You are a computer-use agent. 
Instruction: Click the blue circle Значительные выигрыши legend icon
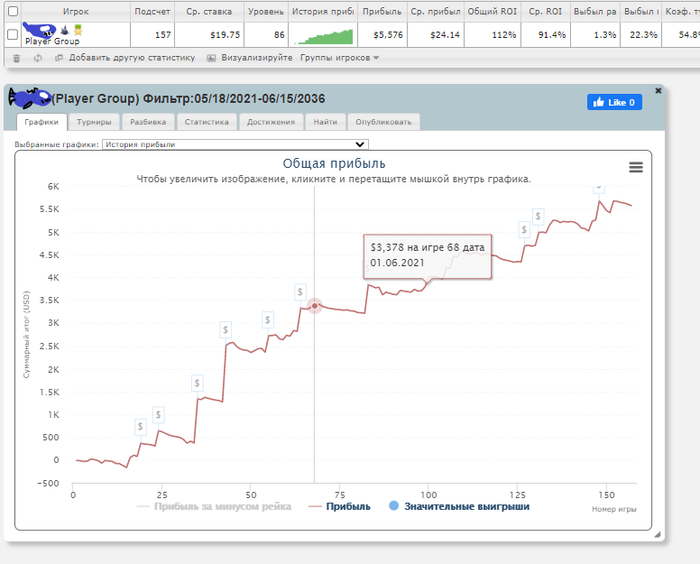pyautogui.click(x=394, y=506)
